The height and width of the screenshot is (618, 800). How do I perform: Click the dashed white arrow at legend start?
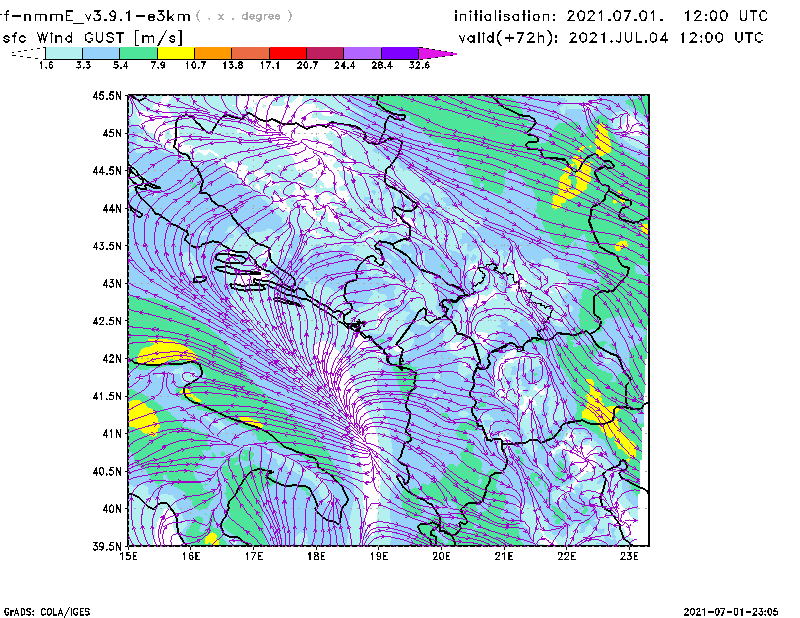pos(26,53)
